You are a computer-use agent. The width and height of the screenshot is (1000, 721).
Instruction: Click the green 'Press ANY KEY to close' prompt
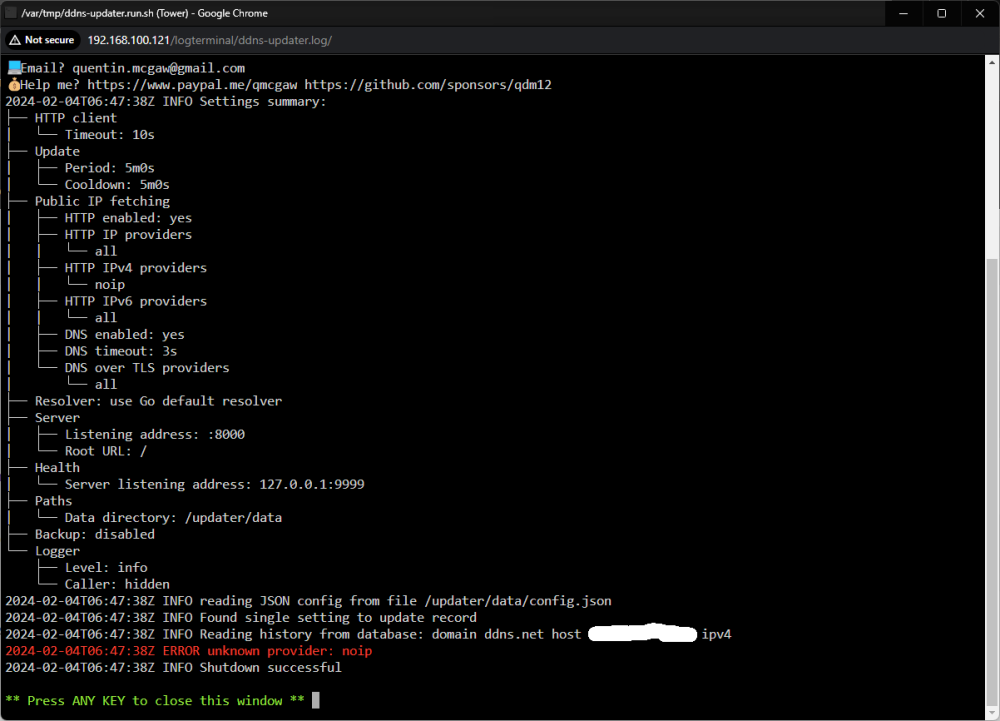click(155, 701)
